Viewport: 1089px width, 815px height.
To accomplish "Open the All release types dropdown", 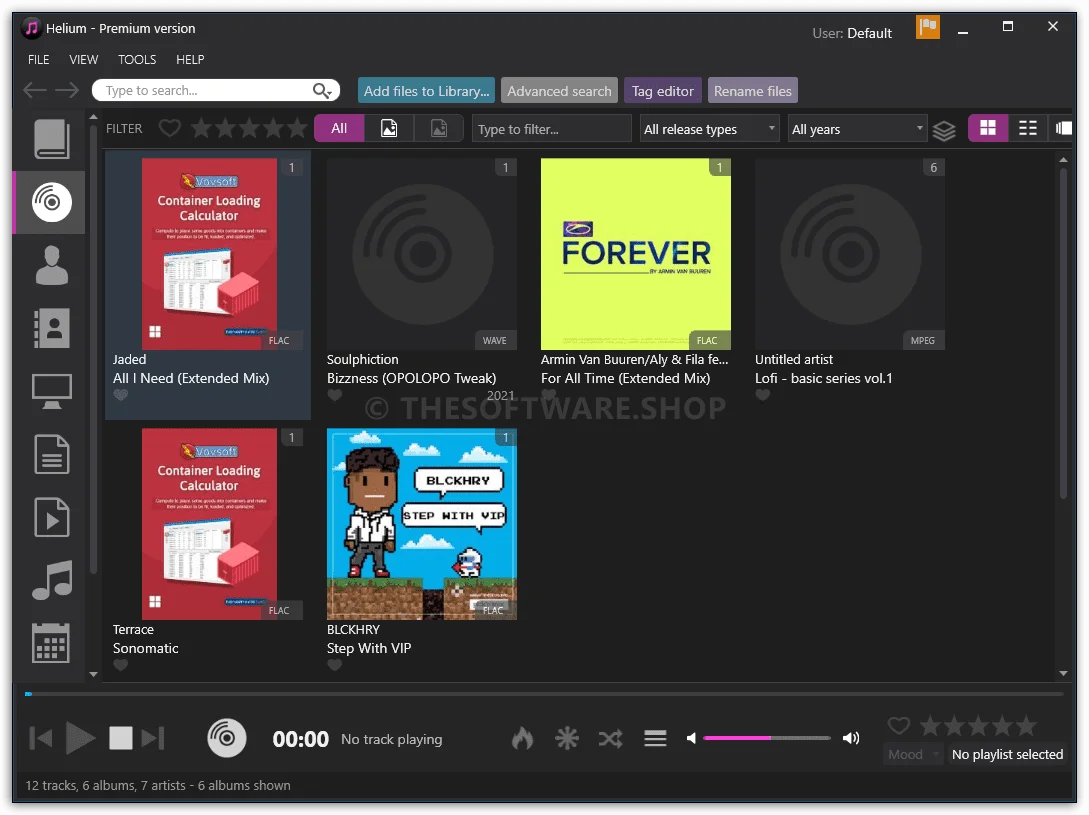I will [709, 129].
